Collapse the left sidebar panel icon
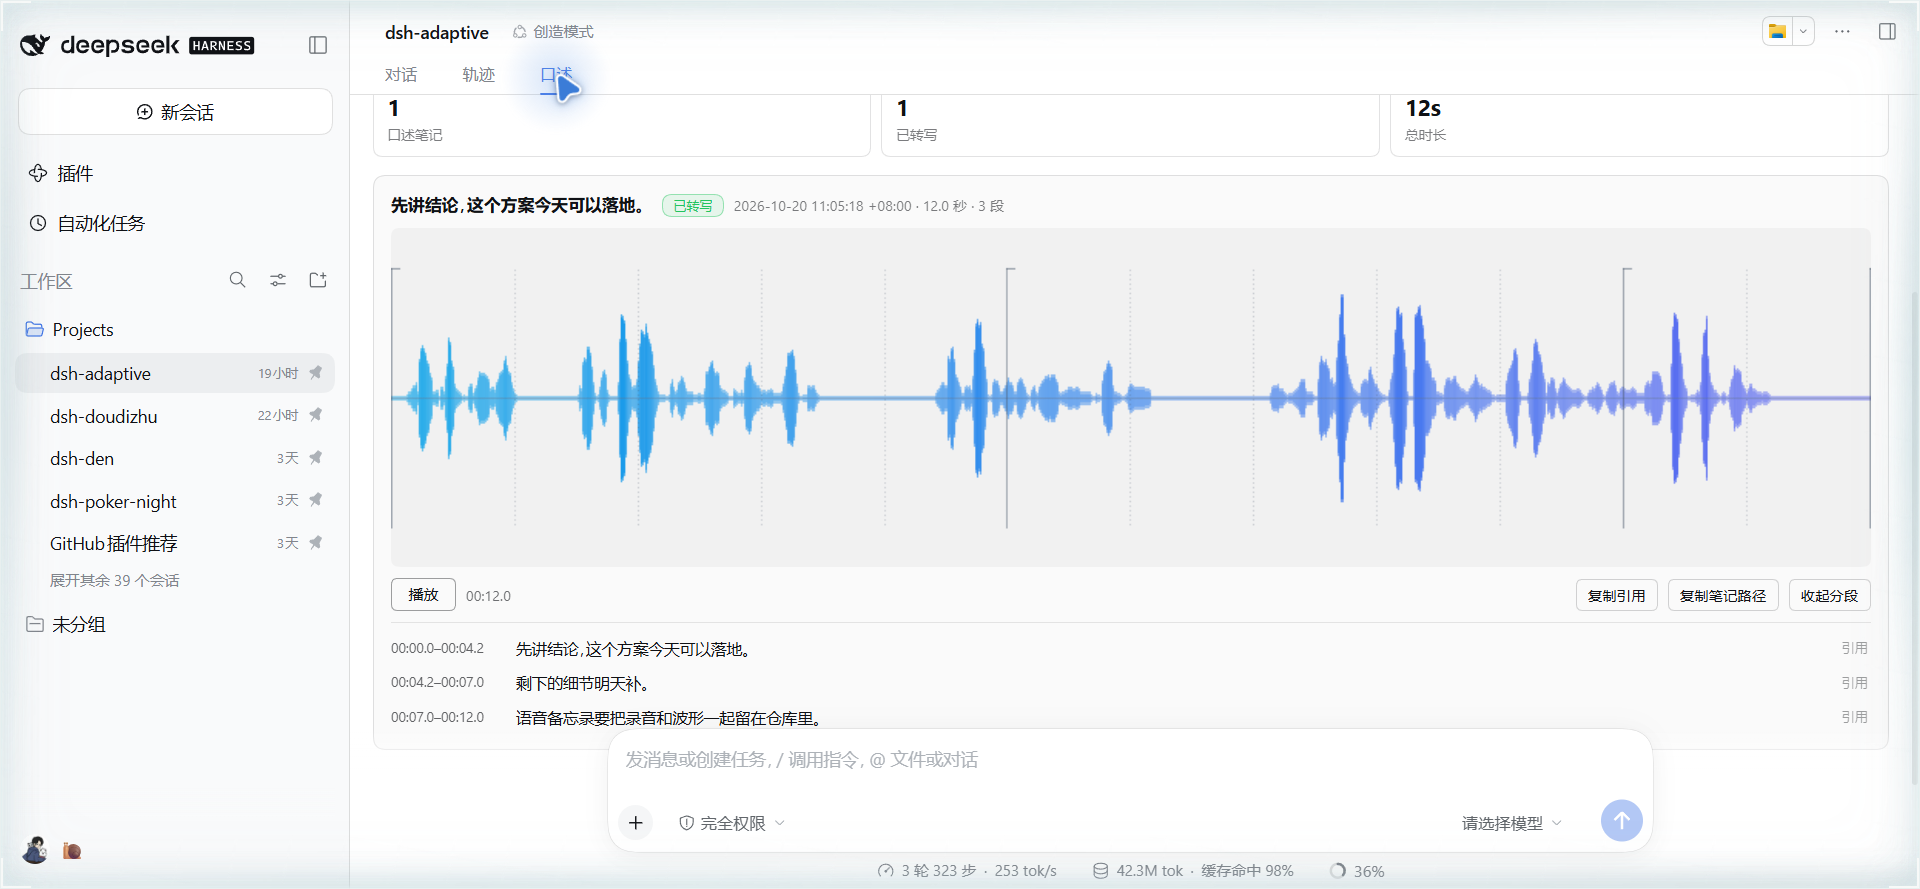This screenshot has width=1920, height=889. pyautogui.click(x=318, y=45)
